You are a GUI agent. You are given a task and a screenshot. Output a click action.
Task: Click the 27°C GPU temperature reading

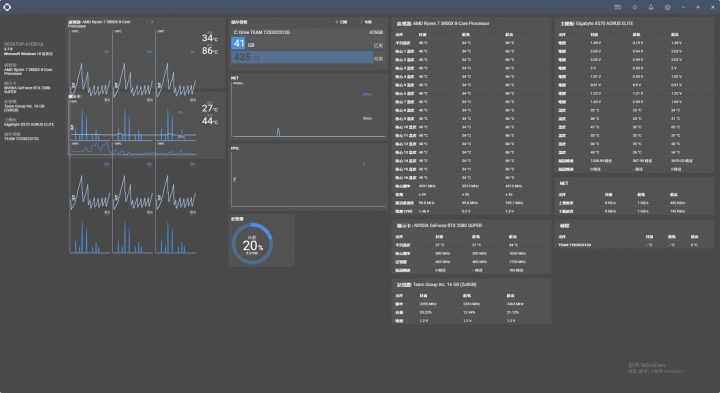click(210, 108)
